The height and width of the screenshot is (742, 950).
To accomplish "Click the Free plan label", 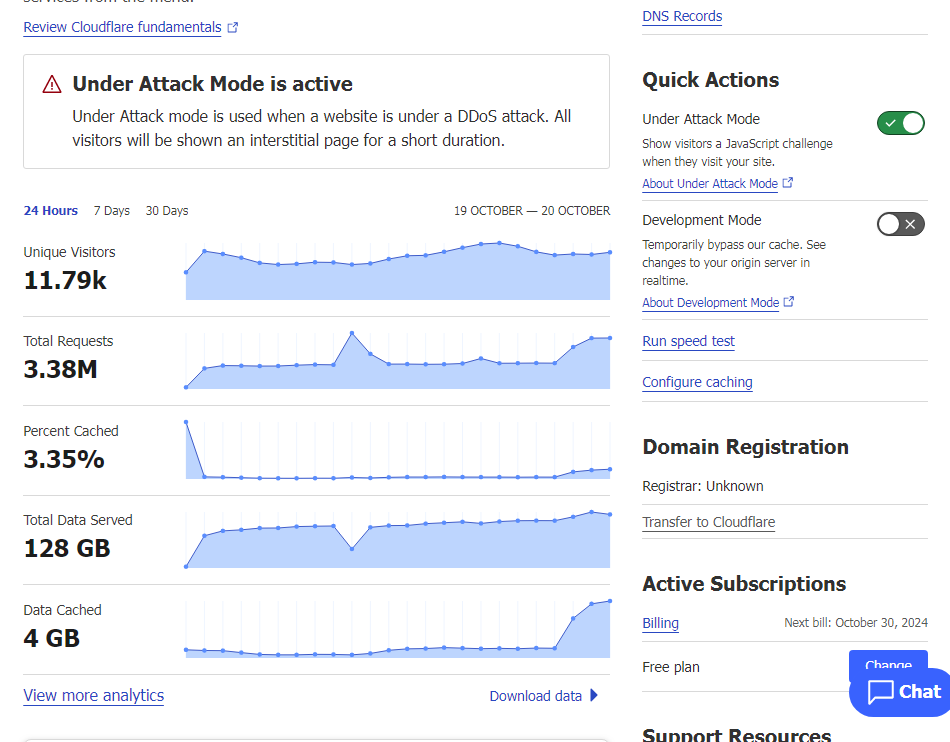I will pyautogui.click(x=671, y=667).
